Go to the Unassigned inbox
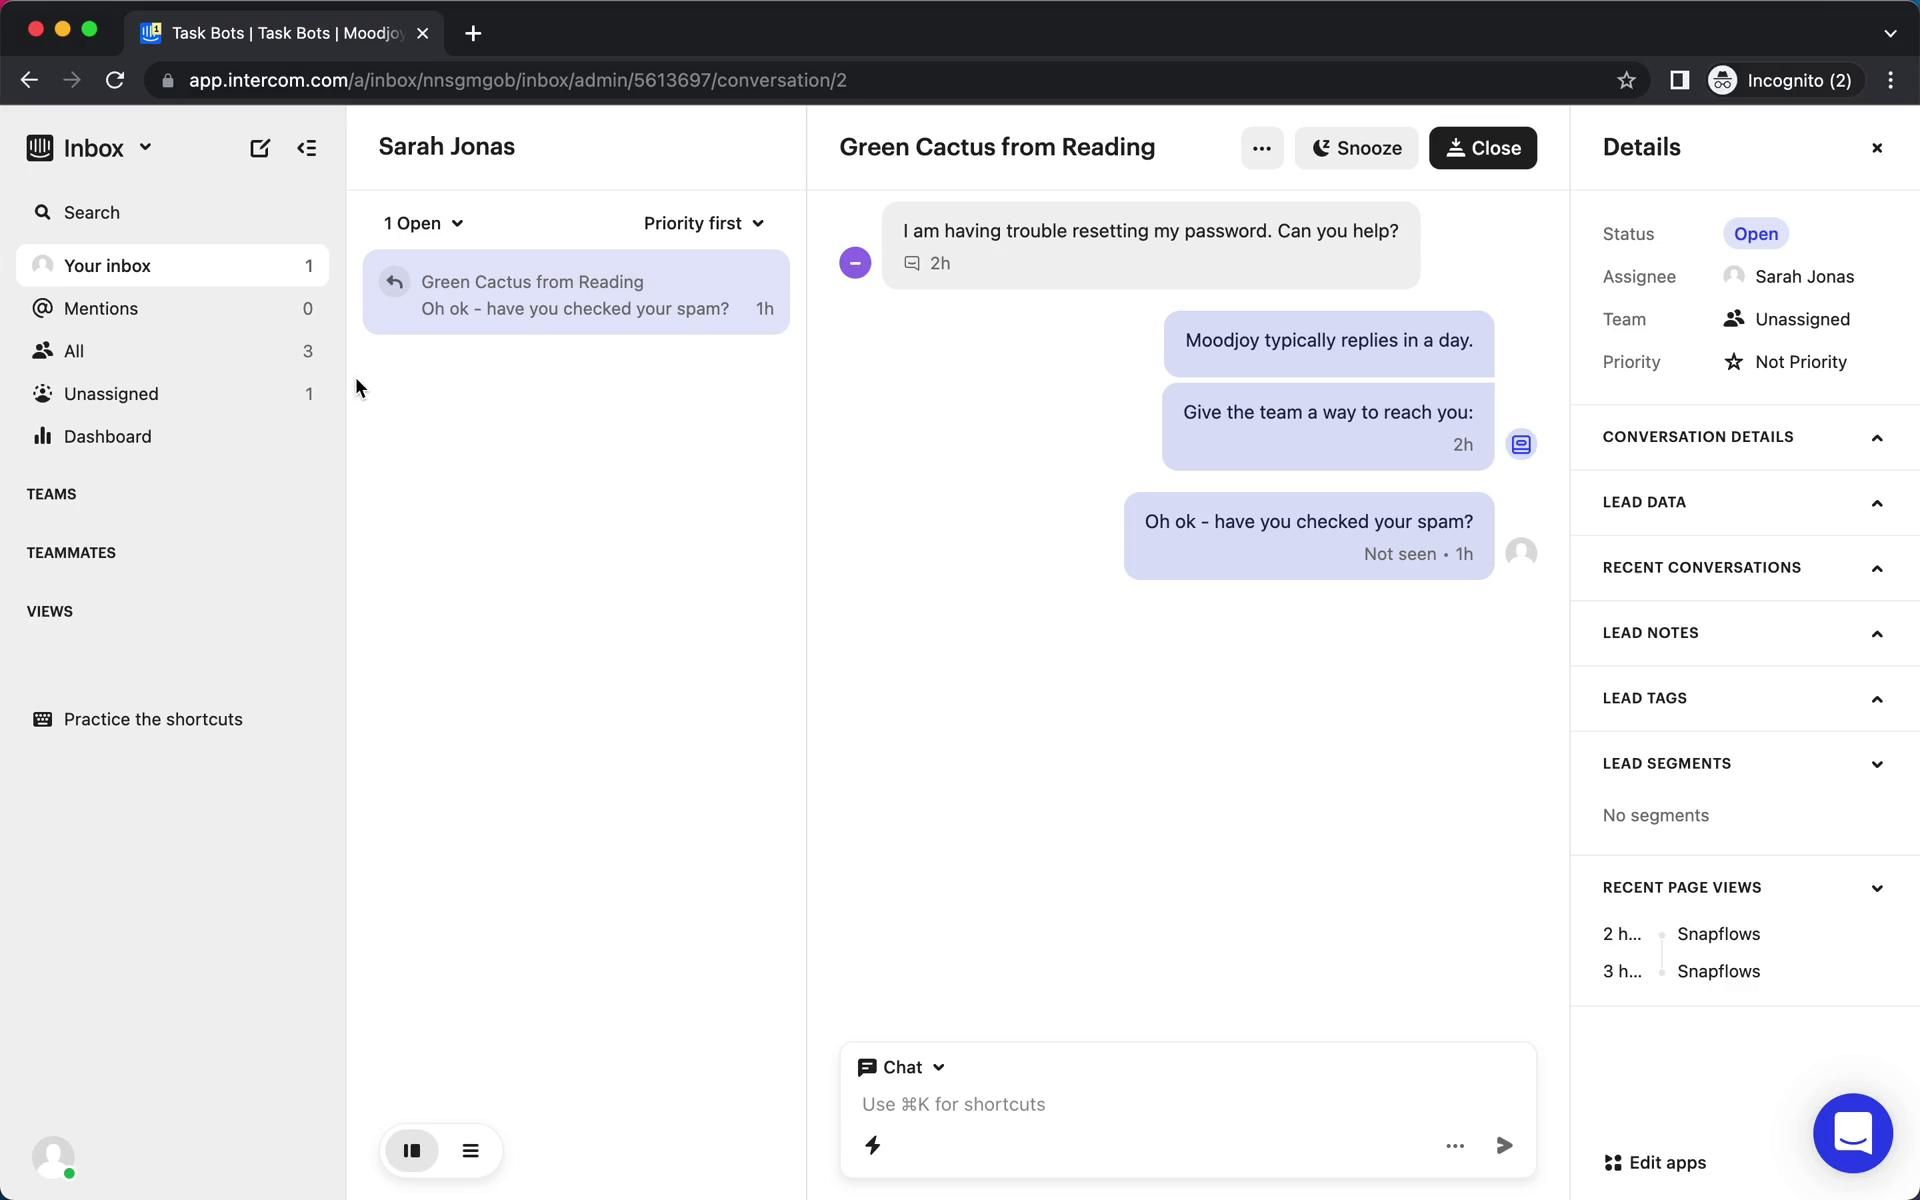The width and height of the screenshot is (1920, 1200). [x=111, y=394]
